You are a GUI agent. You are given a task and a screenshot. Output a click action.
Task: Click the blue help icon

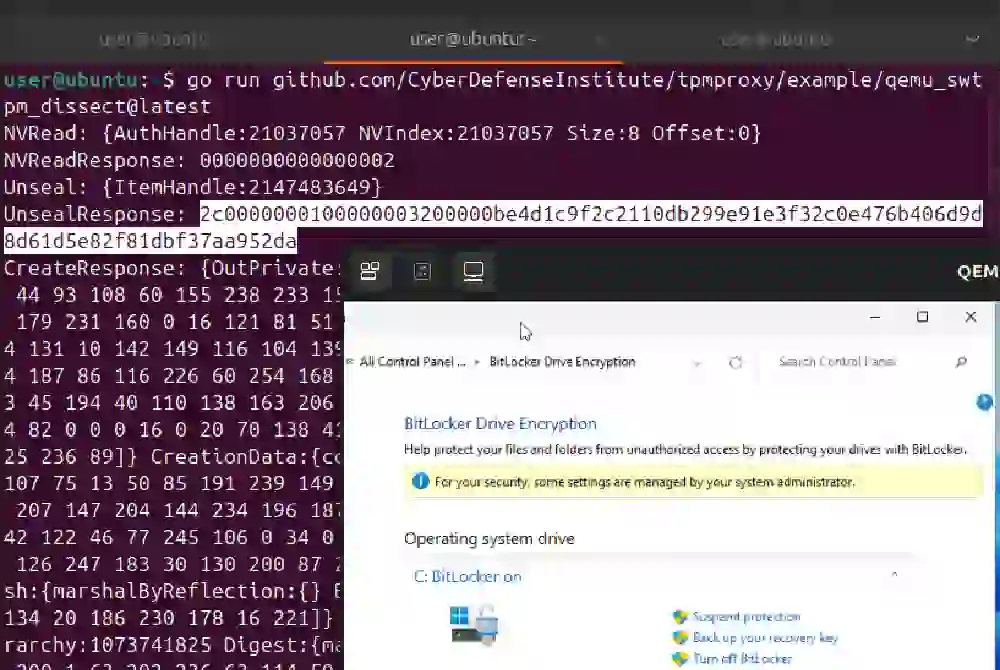point(984,402)
